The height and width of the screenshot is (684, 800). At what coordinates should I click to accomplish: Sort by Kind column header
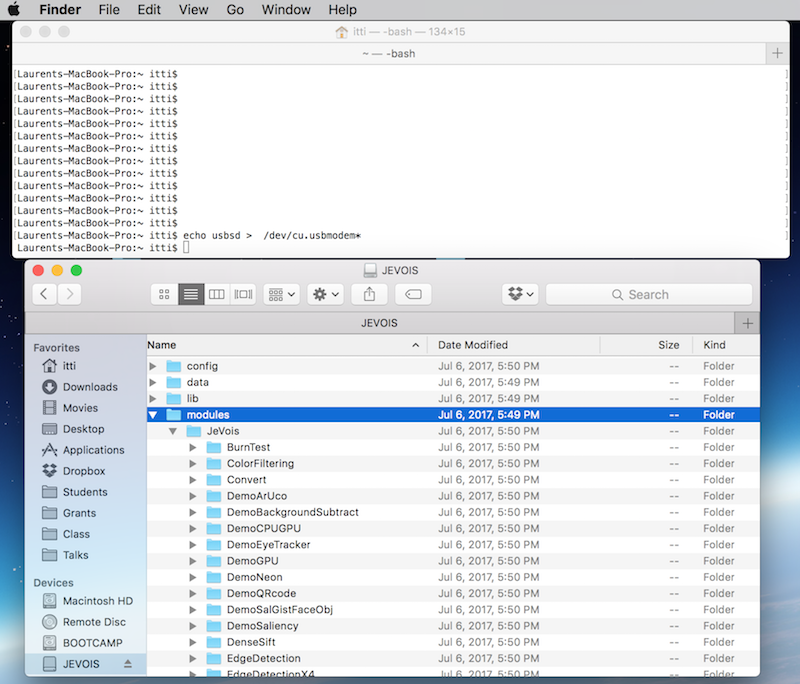tap(726, 345)
